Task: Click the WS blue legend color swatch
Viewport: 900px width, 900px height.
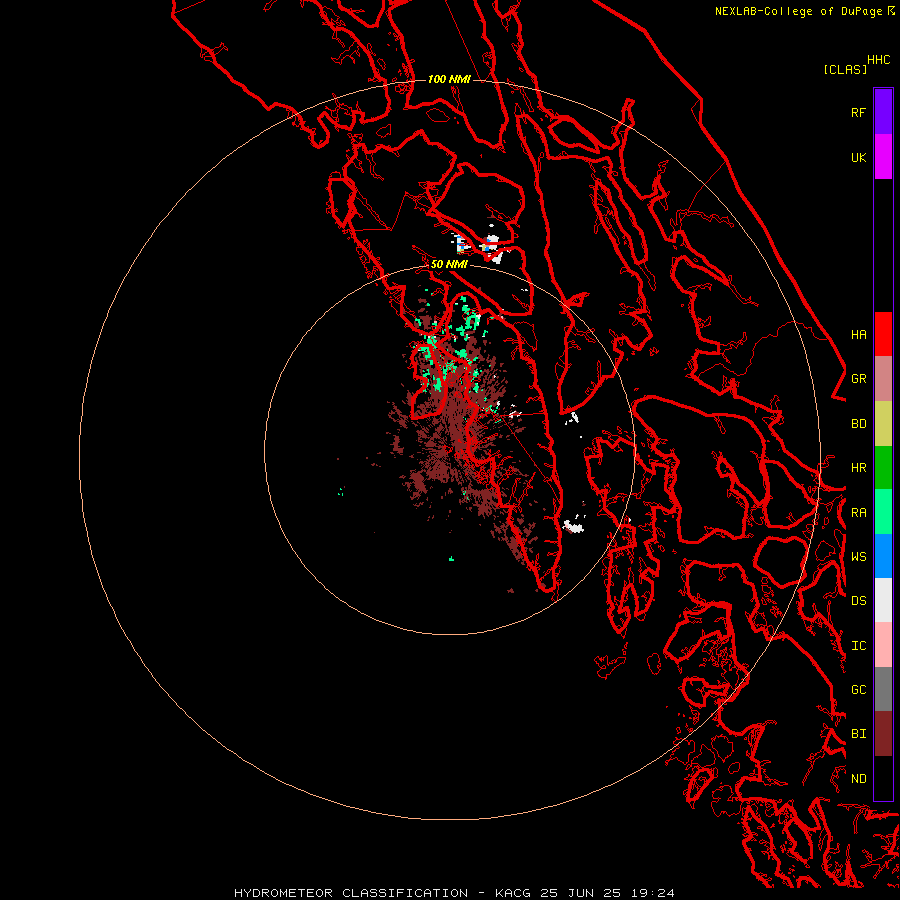Action: (x=883, y=556)
